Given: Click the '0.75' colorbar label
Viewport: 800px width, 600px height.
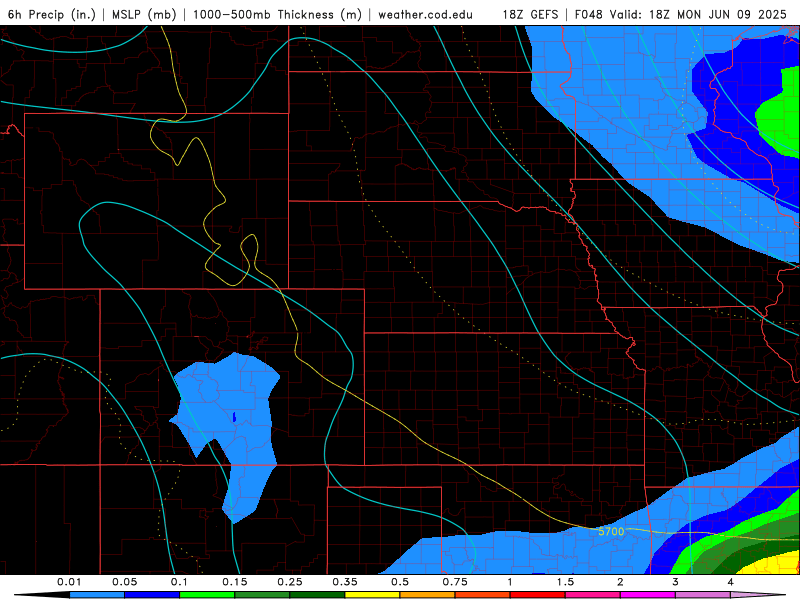Looking at the screenshot, I should (455, 582).
